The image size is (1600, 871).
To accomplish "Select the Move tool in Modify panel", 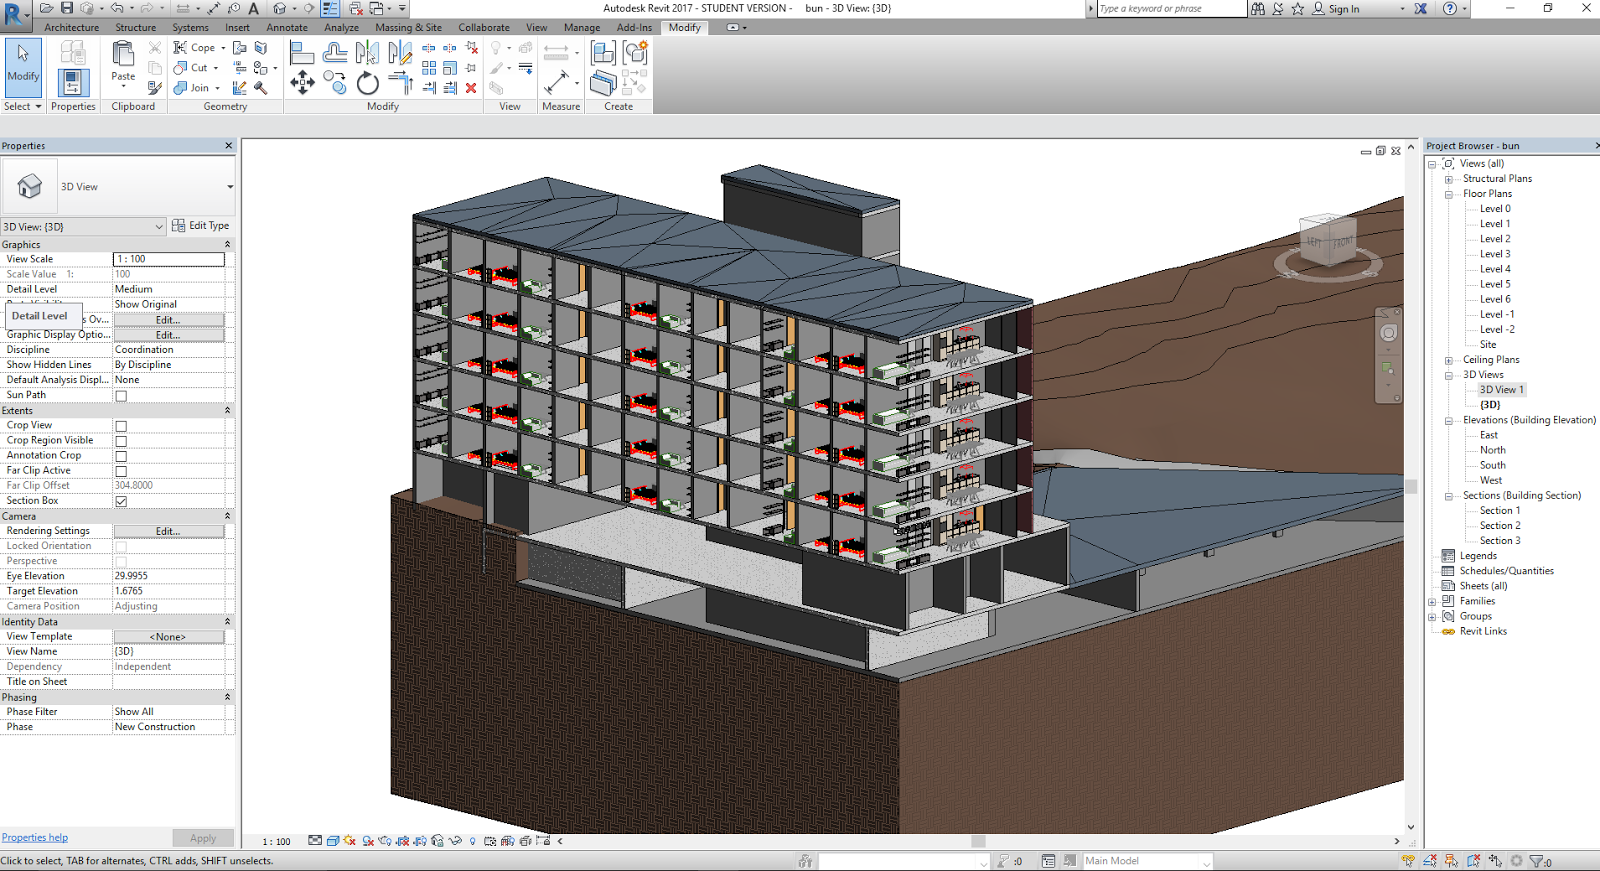I will [x=302, y=83].
